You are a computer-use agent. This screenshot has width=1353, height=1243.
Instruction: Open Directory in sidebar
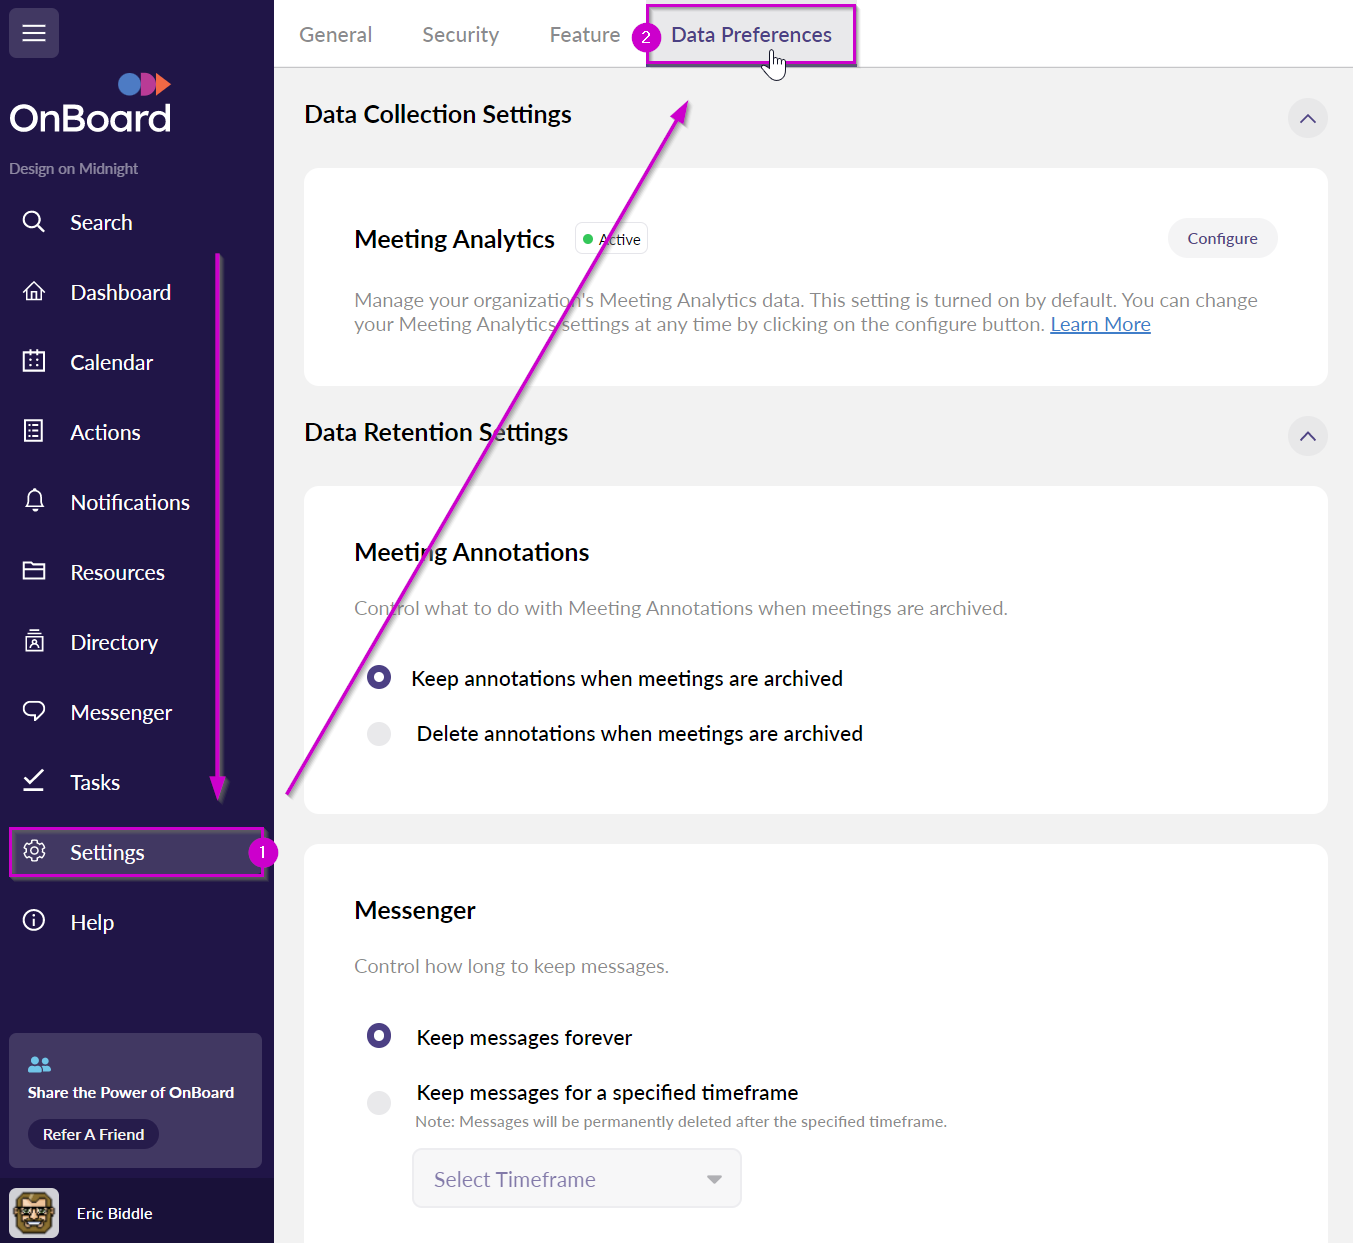[x=114, y=642]
